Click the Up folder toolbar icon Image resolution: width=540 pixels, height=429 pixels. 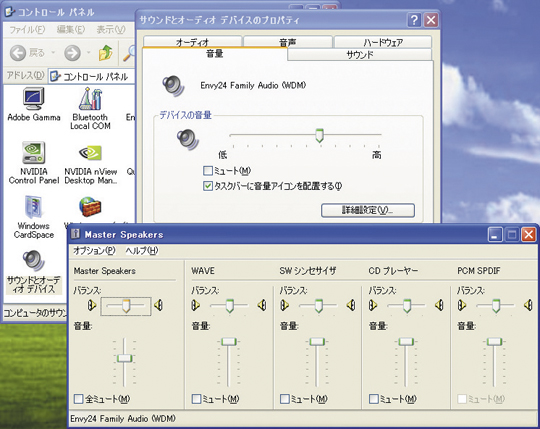tap(106, 53)
